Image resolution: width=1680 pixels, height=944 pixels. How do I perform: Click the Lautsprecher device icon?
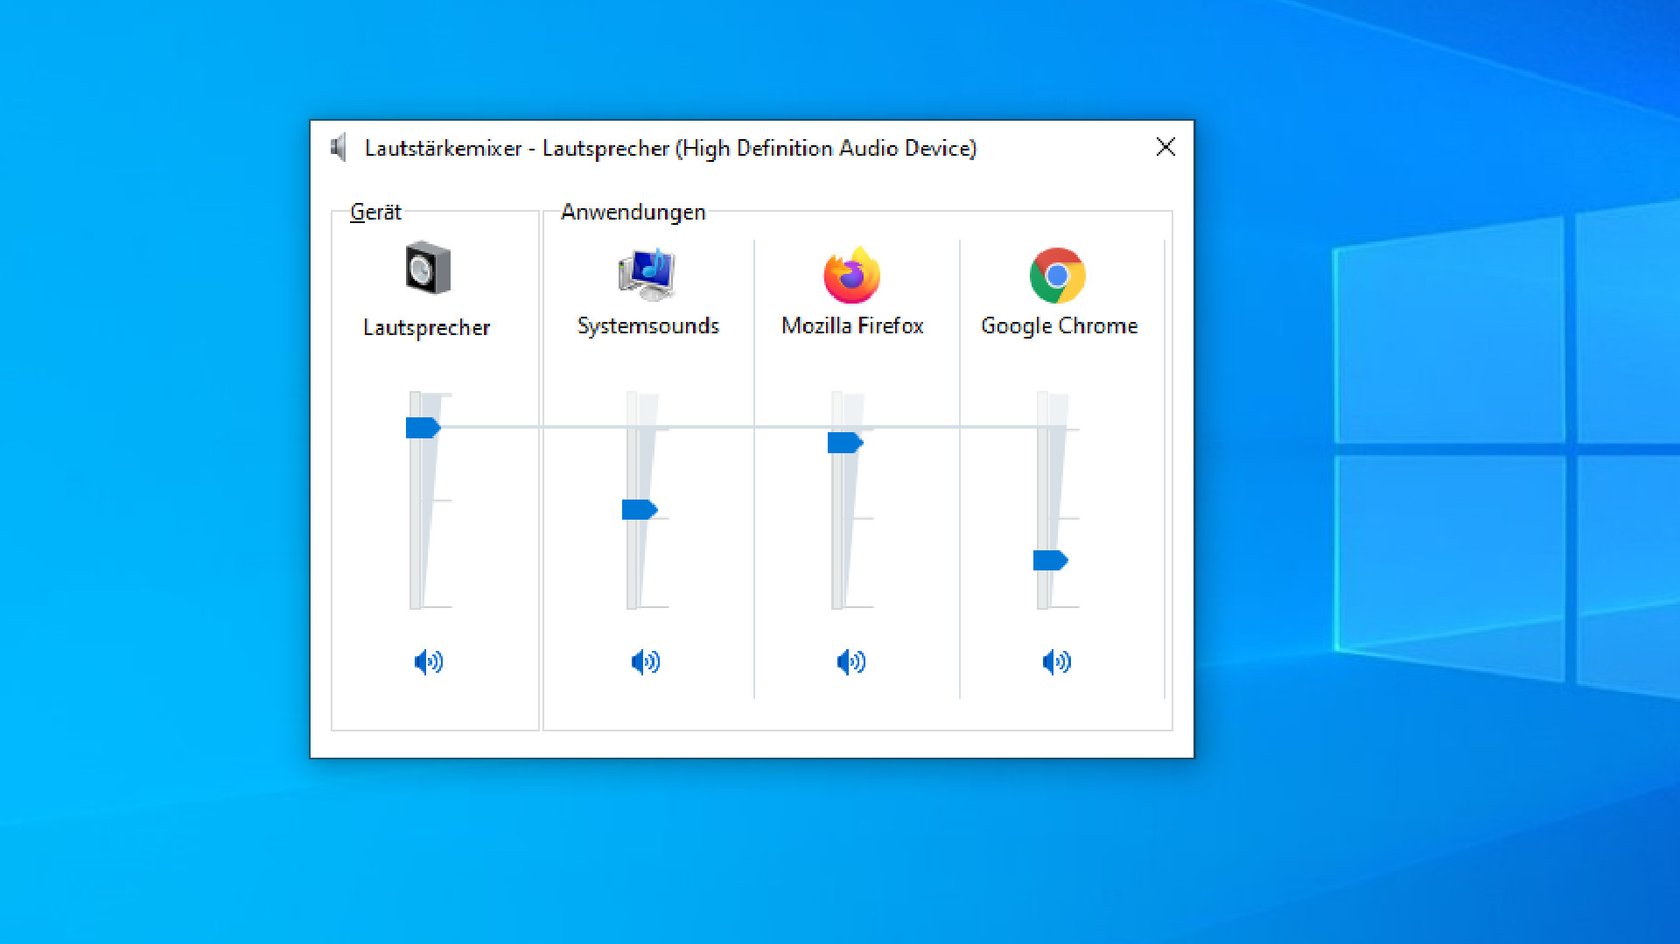428,268
